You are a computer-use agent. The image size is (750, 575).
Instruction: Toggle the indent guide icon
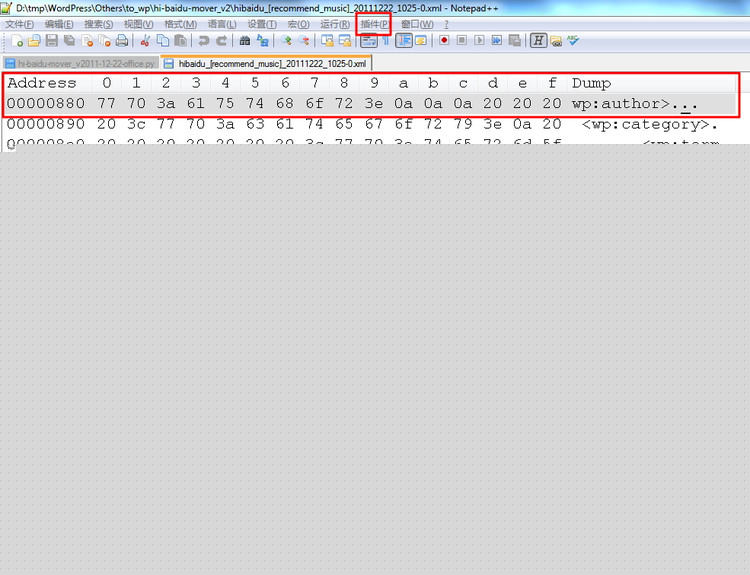(x=404, y=41)
